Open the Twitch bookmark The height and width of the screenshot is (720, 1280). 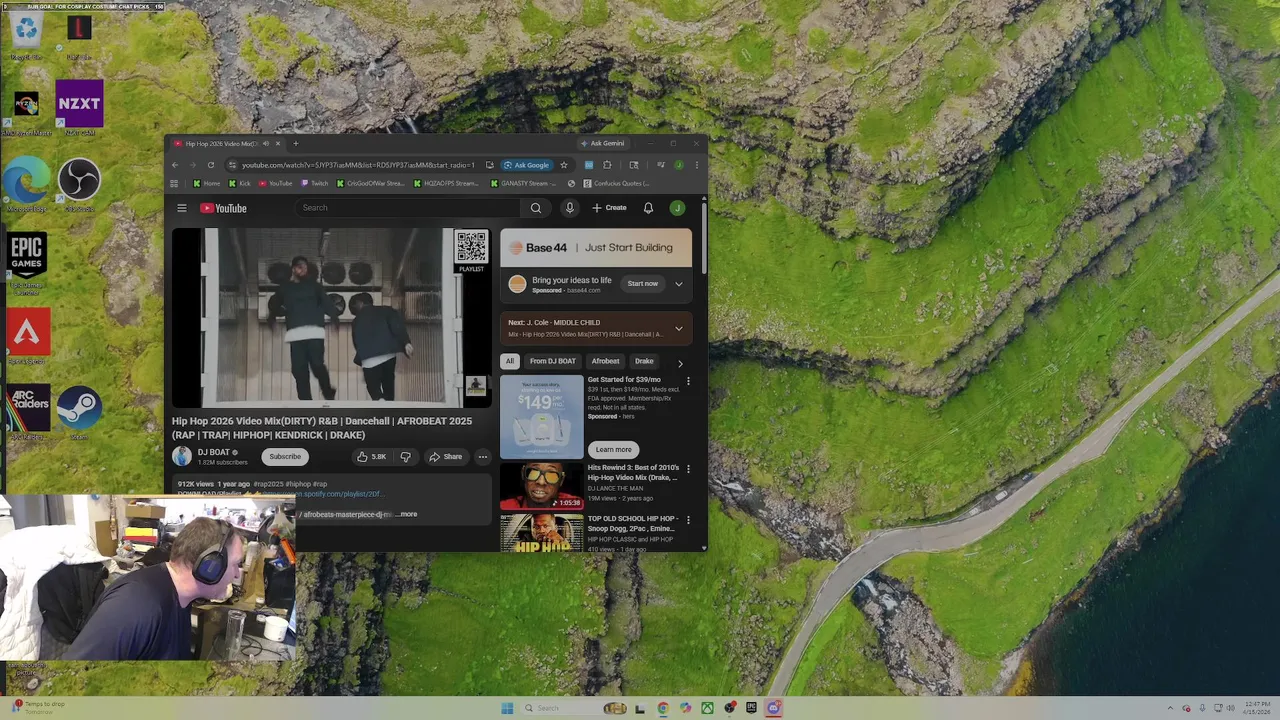tap(314, 183)
